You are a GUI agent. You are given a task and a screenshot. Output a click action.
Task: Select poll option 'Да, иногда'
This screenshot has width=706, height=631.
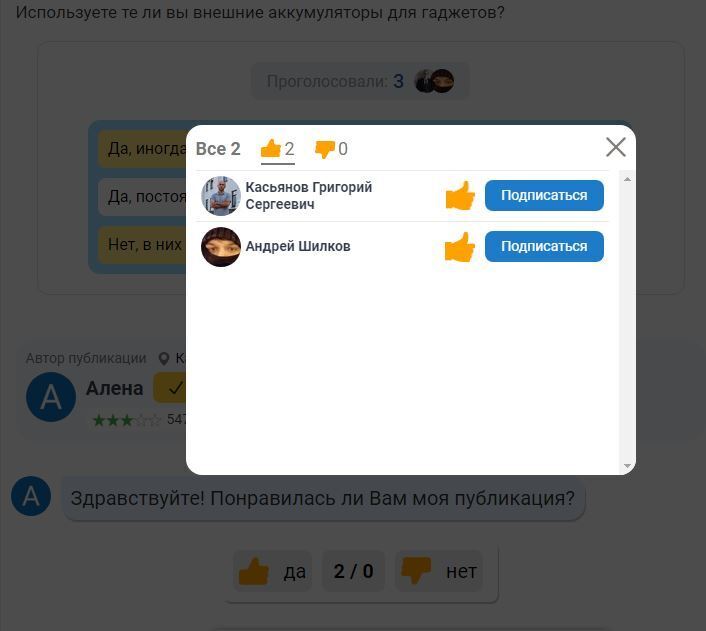142,149
